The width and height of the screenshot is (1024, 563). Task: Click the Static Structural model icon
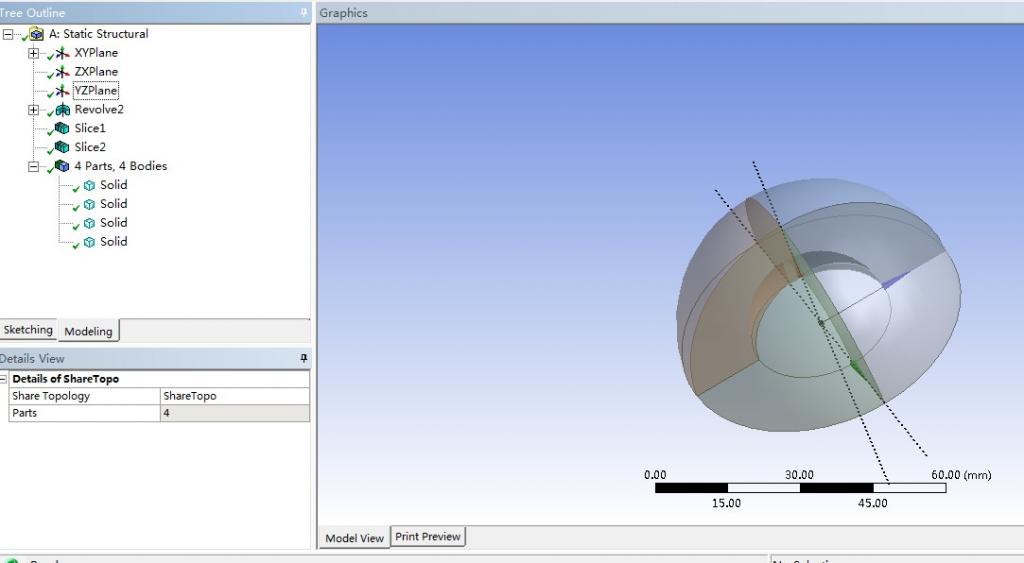(x=37, y=34)
